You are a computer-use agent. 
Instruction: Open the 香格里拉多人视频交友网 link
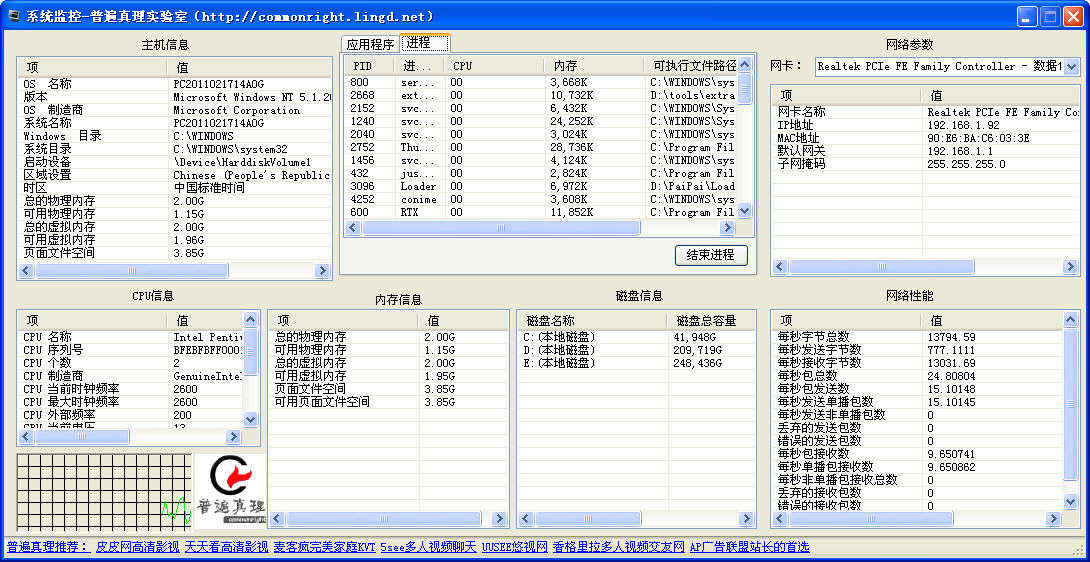pos(619,547)
